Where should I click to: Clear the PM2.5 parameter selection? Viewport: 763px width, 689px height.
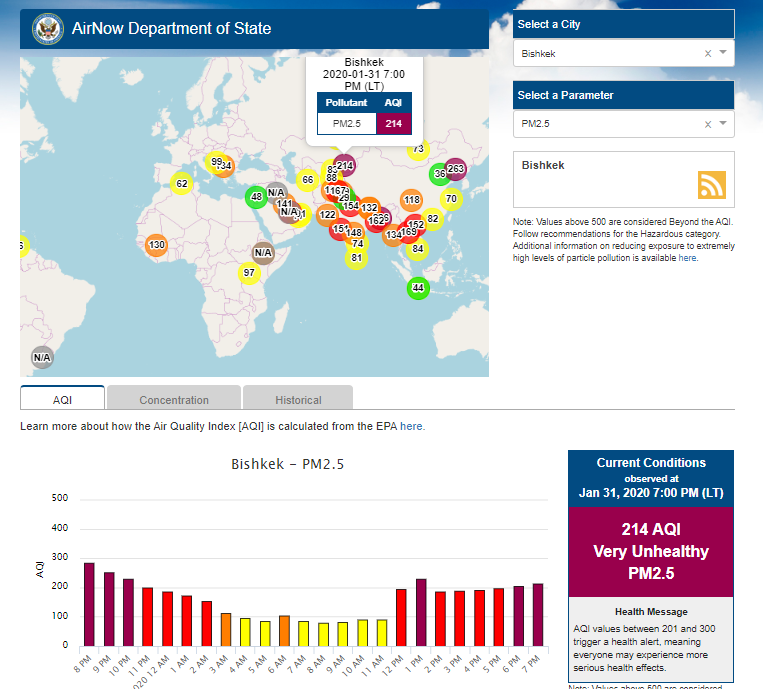708,125
